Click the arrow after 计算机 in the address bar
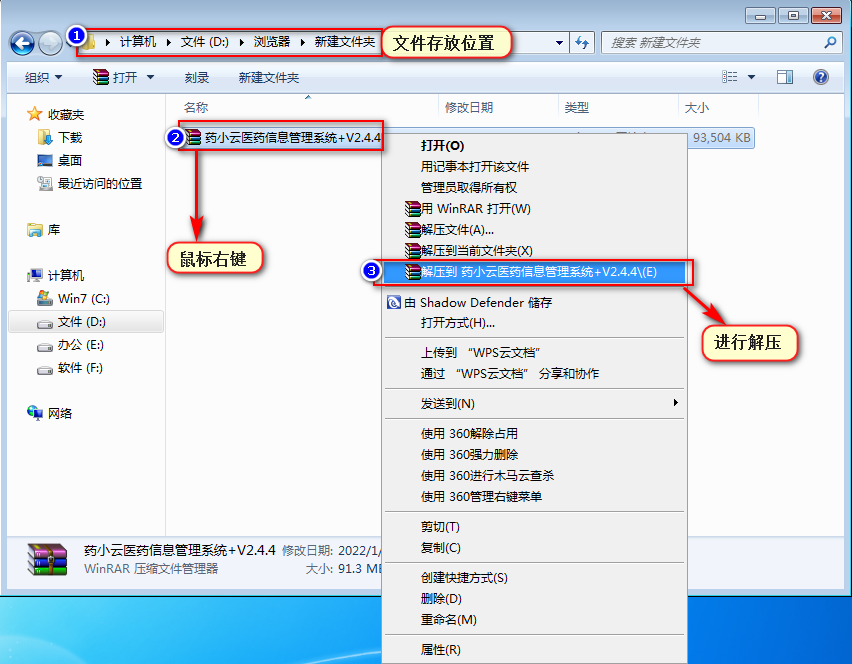 [168, 42]
